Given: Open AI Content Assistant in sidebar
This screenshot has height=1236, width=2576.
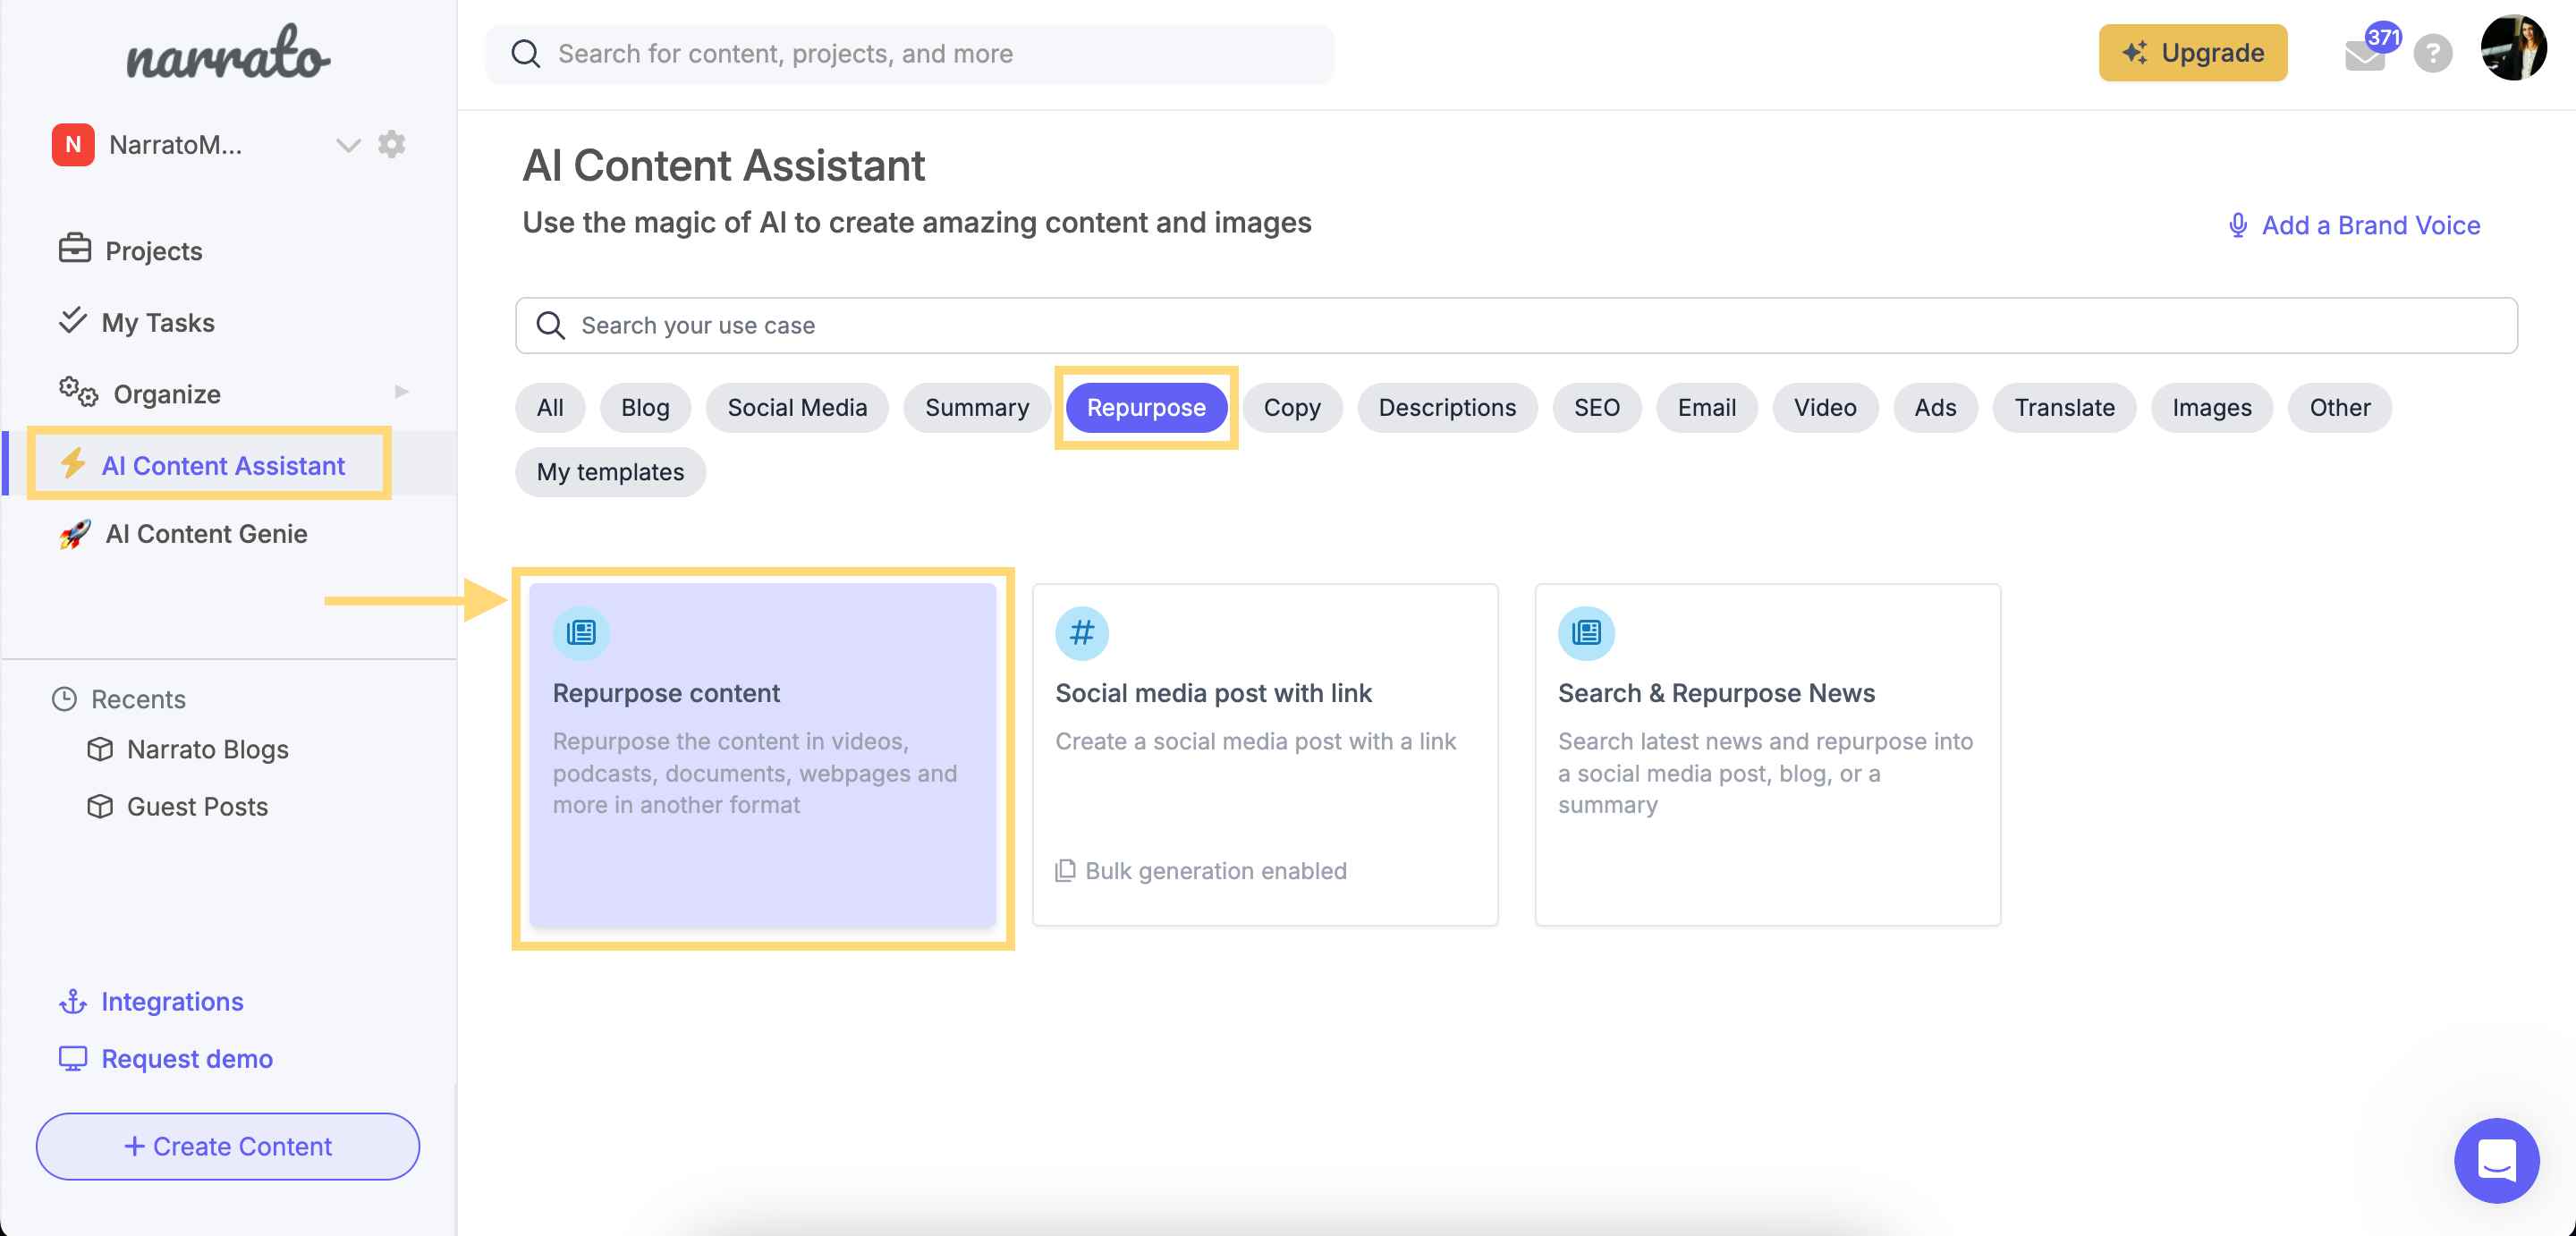Looking at the screenshot, I should pyautogui.click(x=223, y=465).
